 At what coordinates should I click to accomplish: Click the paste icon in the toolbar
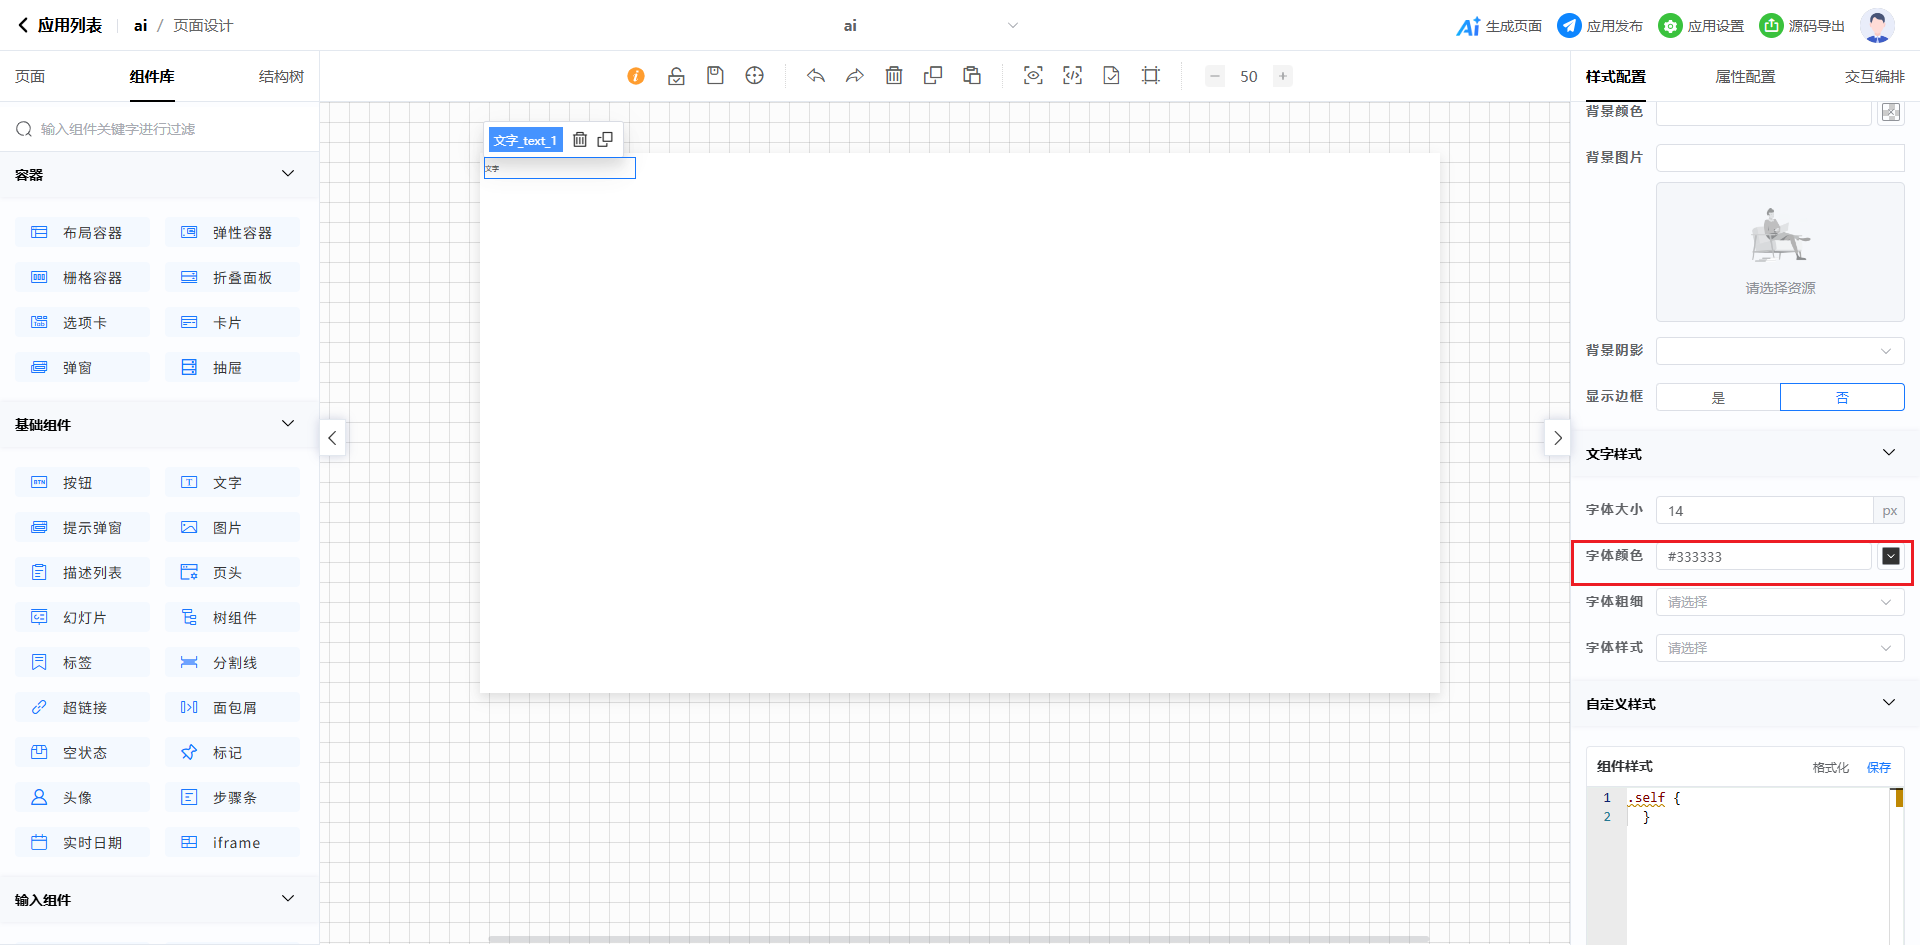(x=972, y=76)
